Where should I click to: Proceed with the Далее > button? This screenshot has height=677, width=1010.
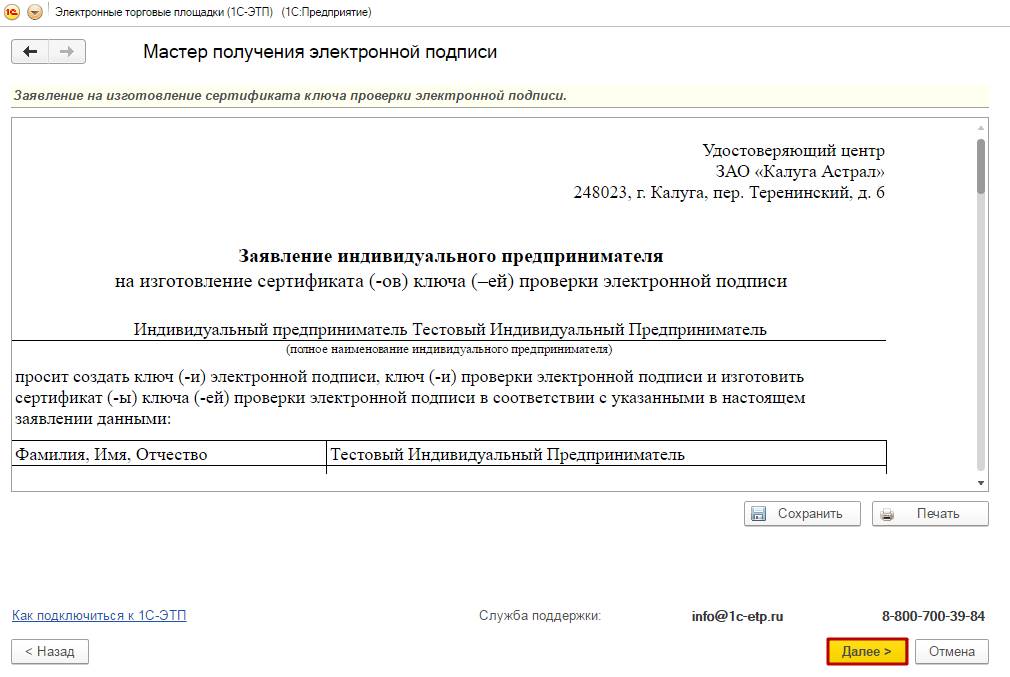point(867,651)
